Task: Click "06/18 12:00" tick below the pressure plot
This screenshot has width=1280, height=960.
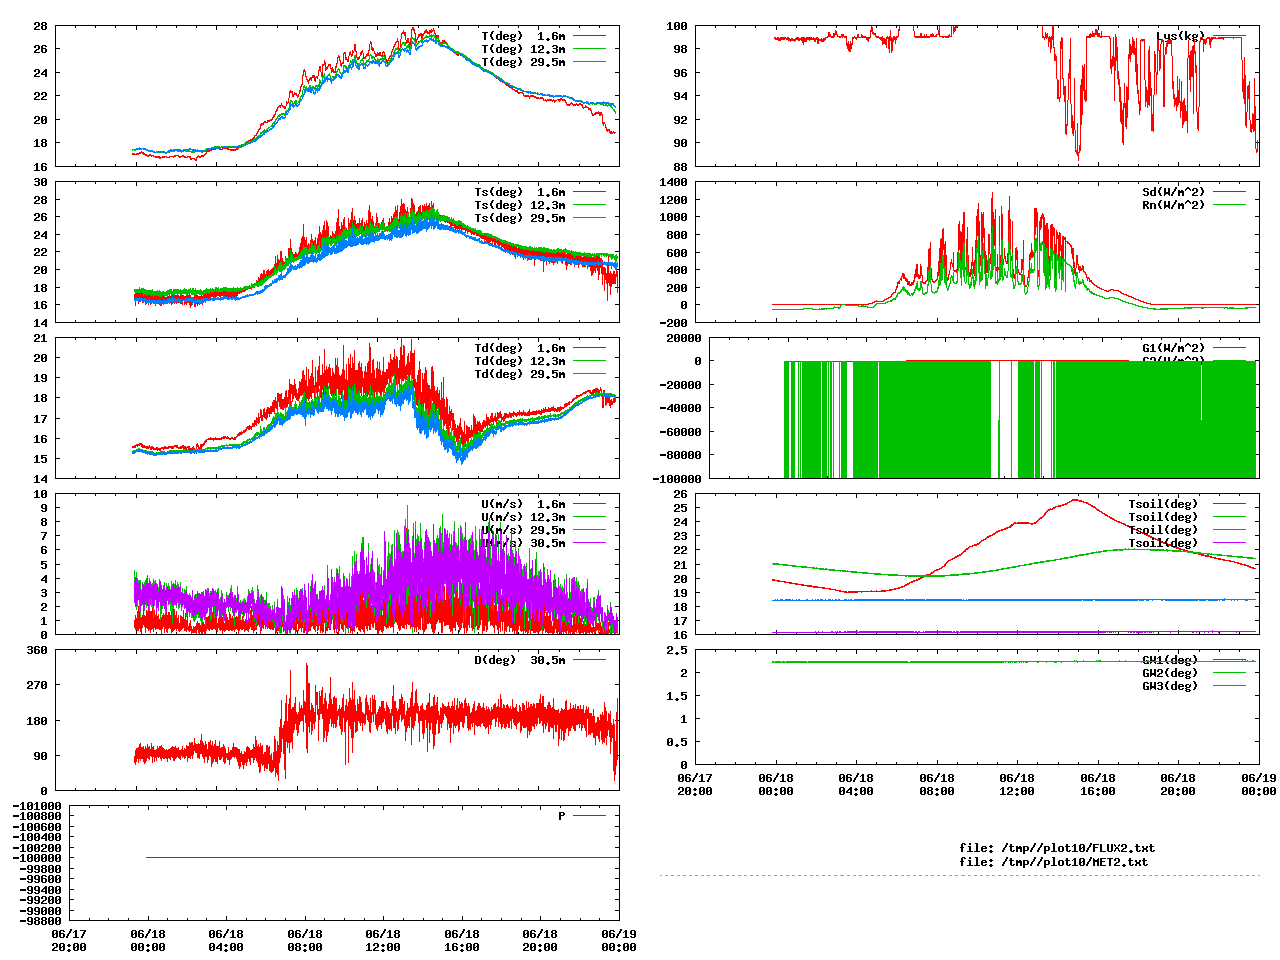Action: [x=383, y=940]
